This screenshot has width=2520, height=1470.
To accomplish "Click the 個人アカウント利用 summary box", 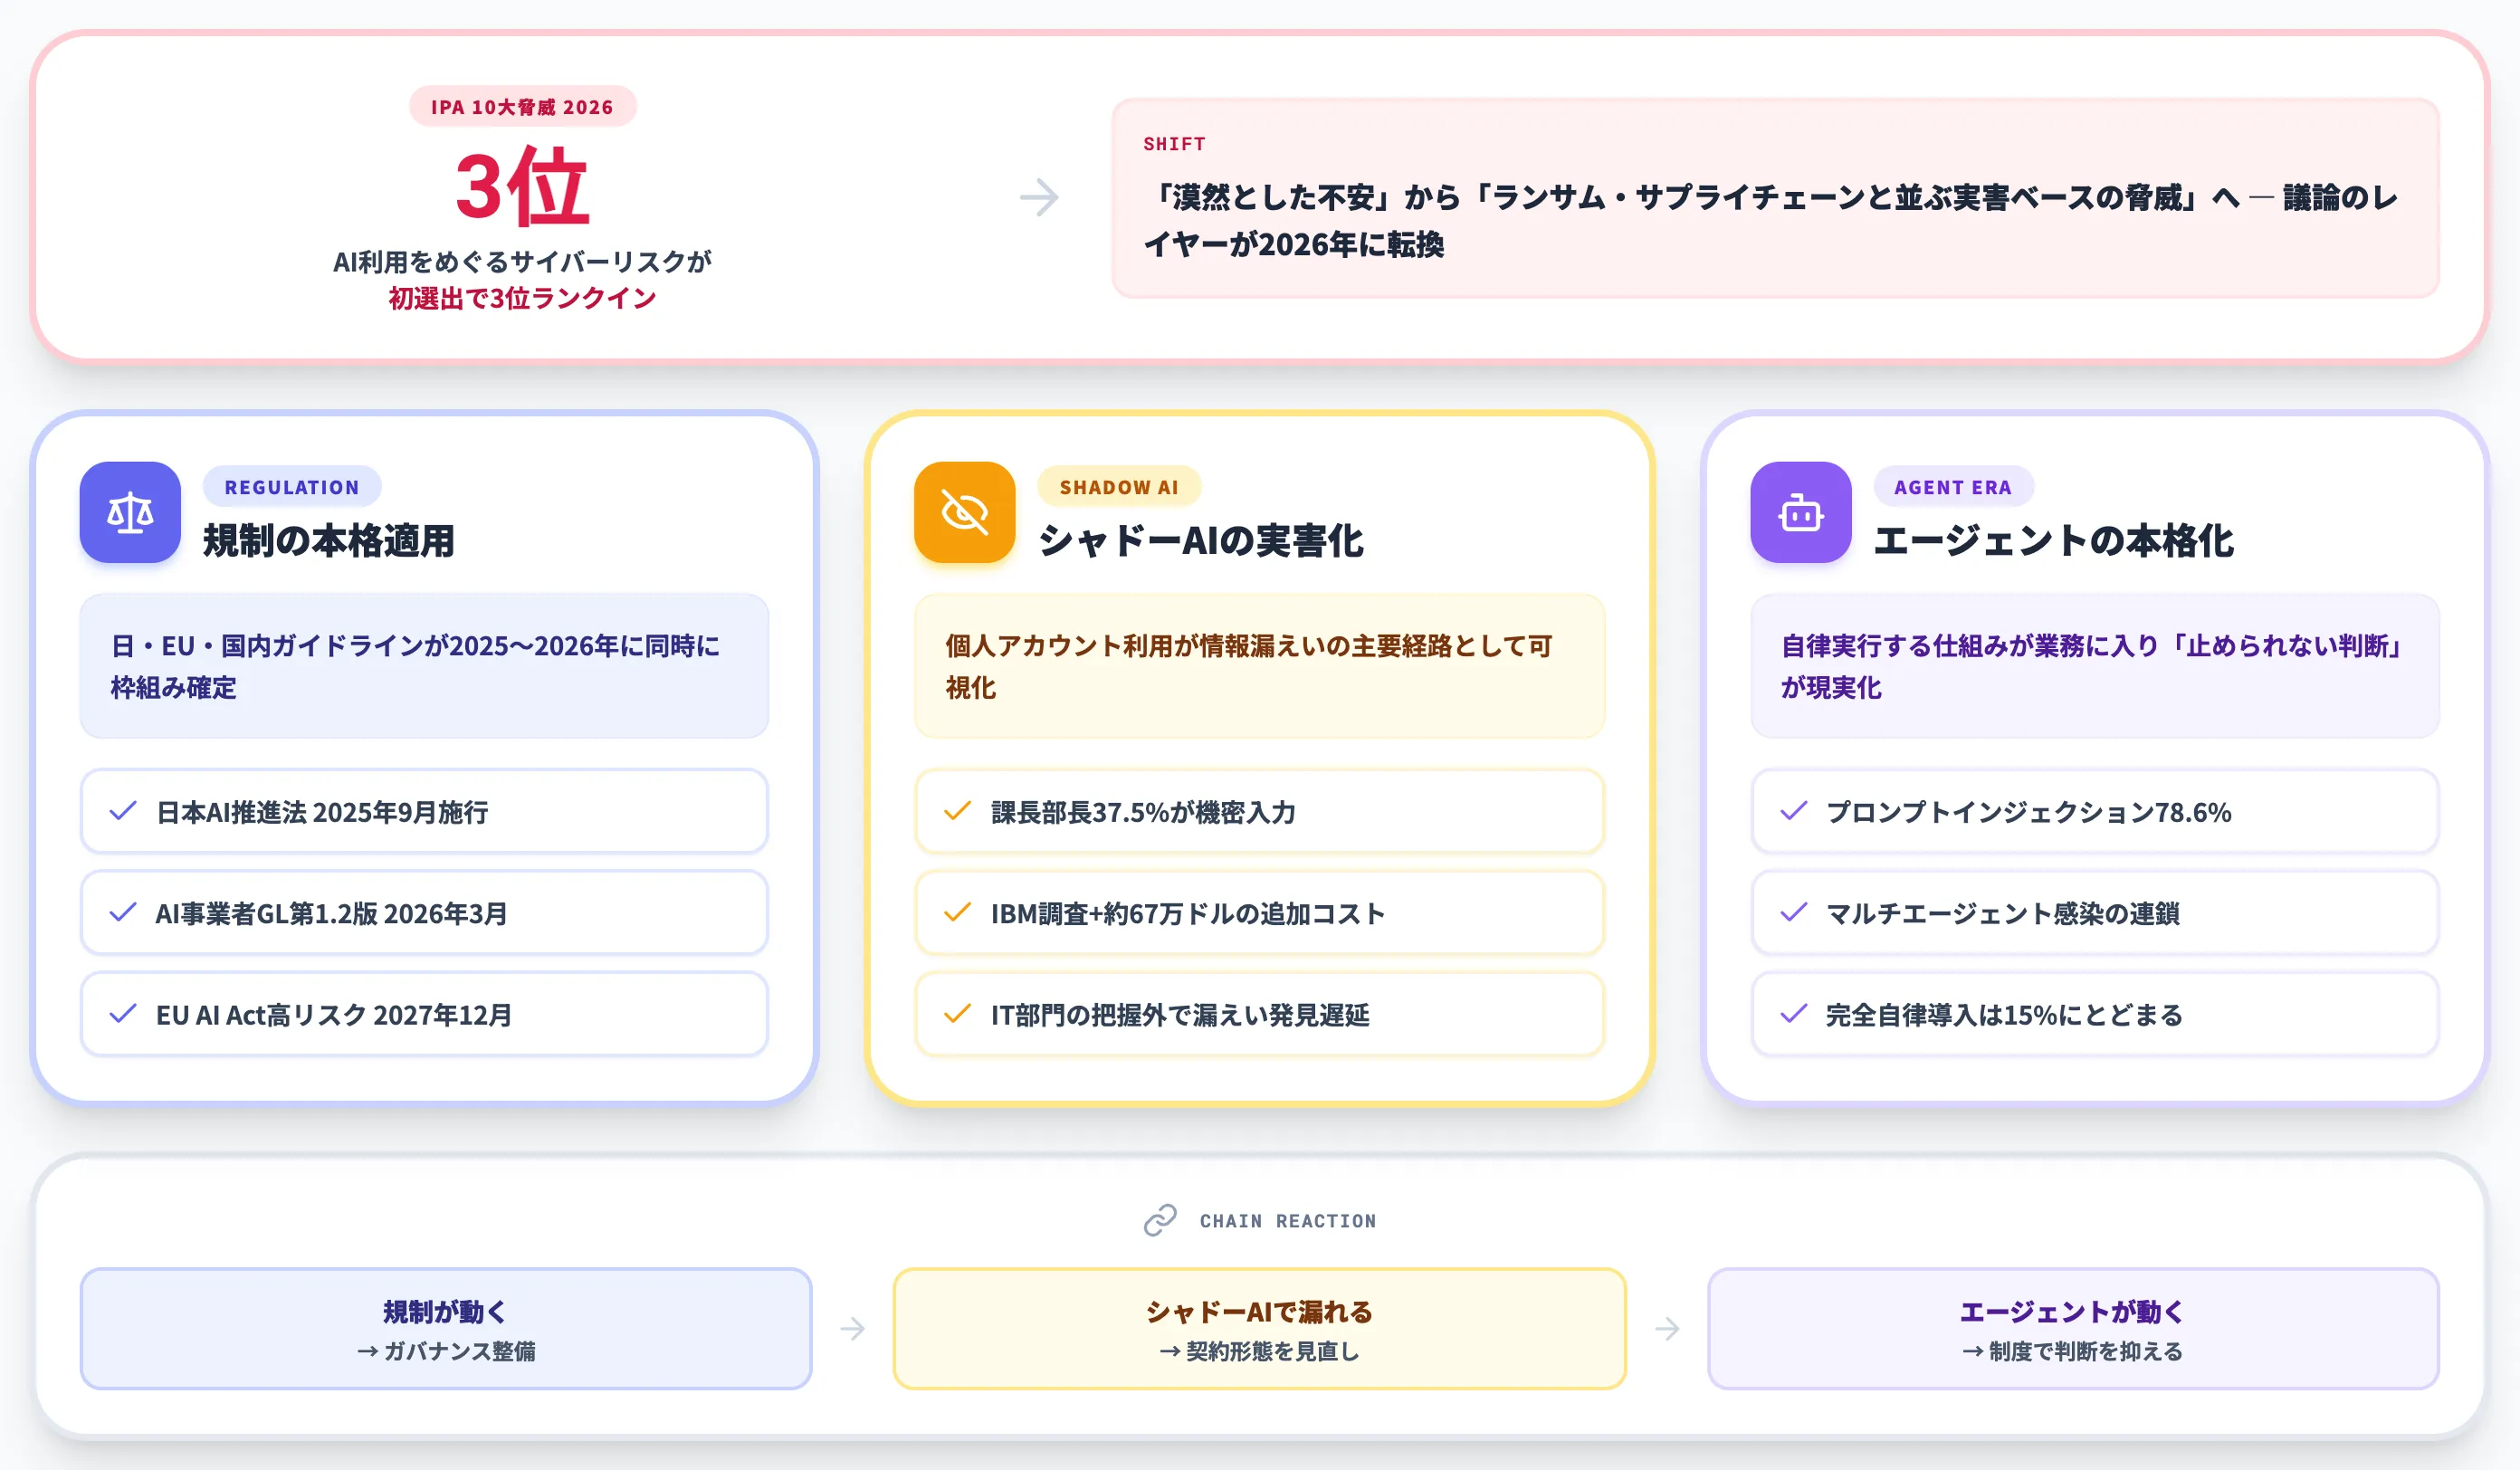I will point(1259,666).
